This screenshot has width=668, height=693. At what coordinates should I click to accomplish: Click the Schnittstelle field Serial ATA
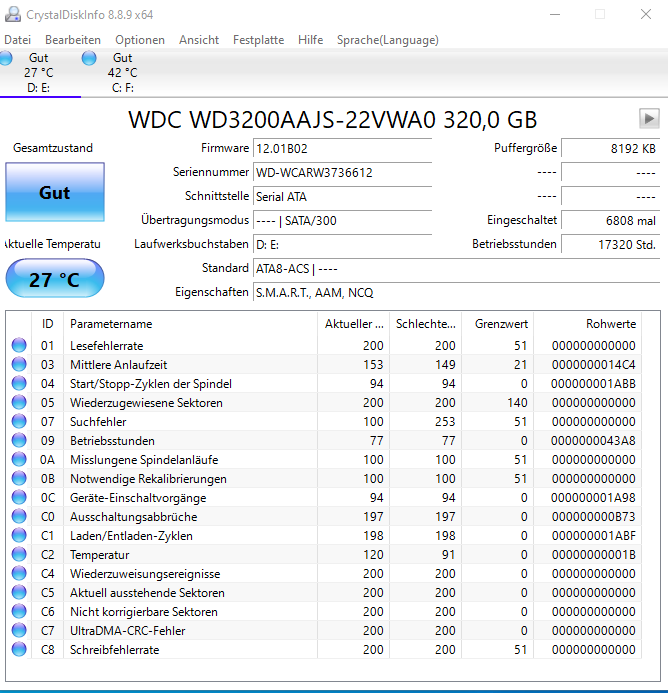click(343, 197)
